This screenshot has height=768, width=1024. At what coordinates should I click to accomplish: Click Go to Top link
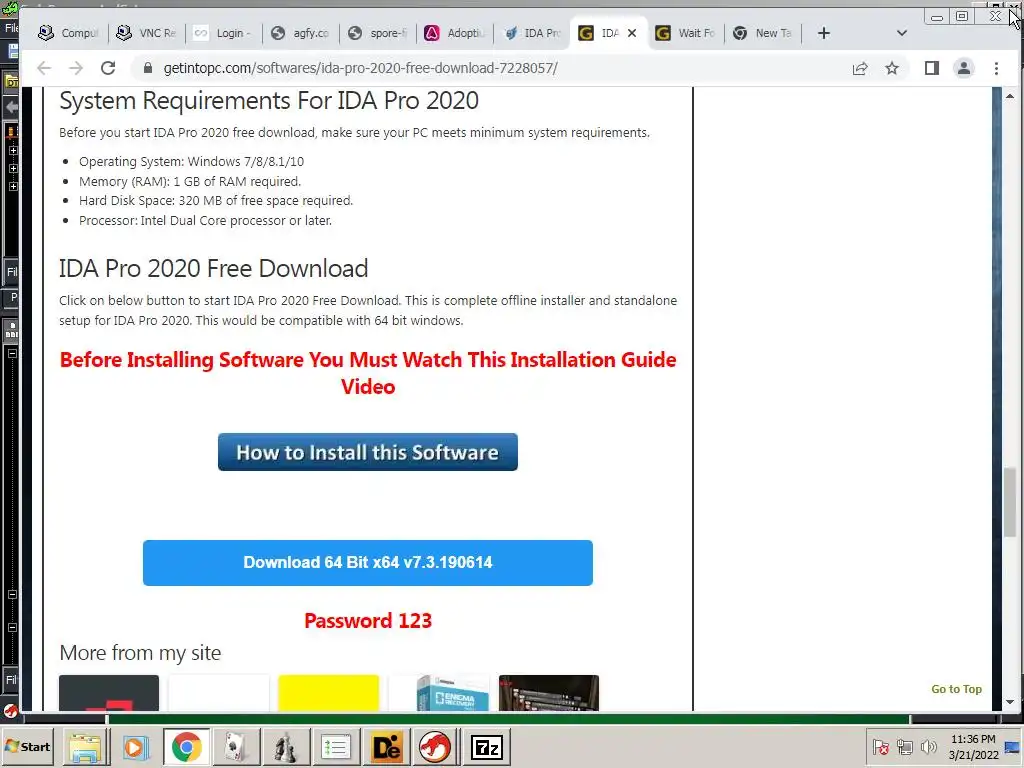click(957, 689)
